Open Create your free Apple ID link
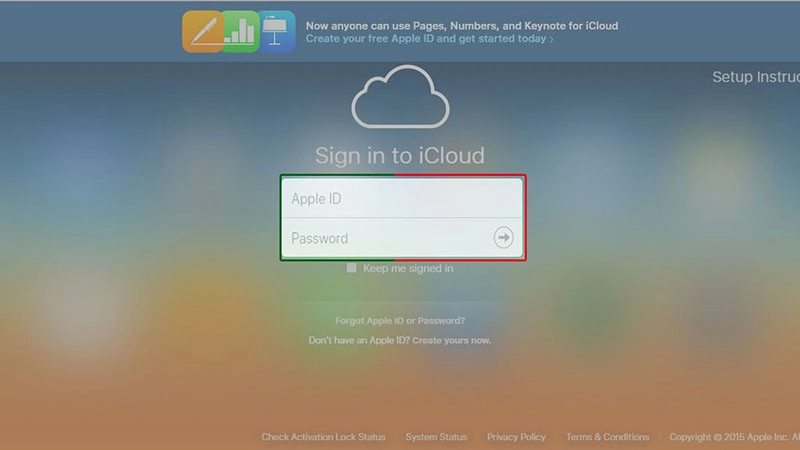This screenshot has width=800, height=450. coord(429,39)
